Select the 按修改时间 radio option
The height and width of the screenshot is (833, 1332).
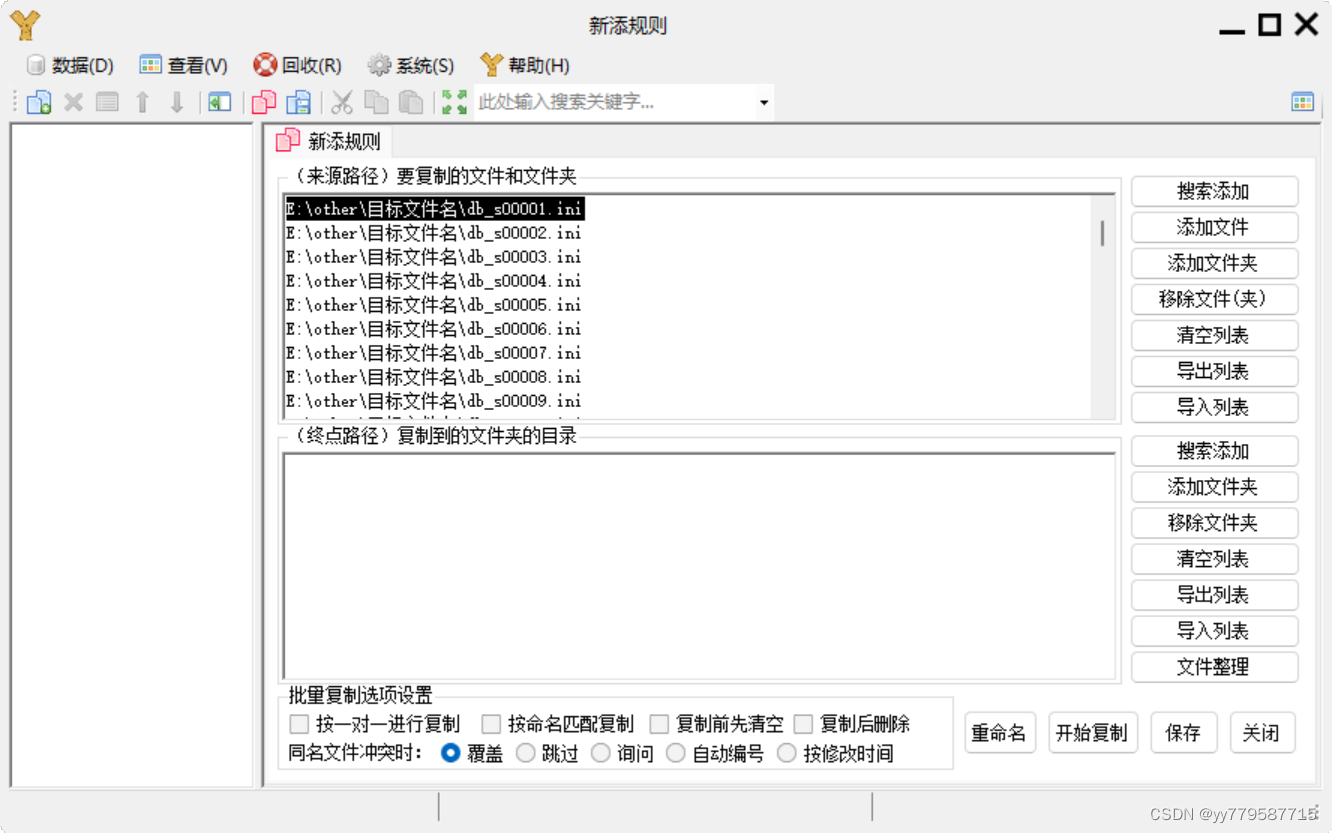pyautogui.click(x=835, y=753)
